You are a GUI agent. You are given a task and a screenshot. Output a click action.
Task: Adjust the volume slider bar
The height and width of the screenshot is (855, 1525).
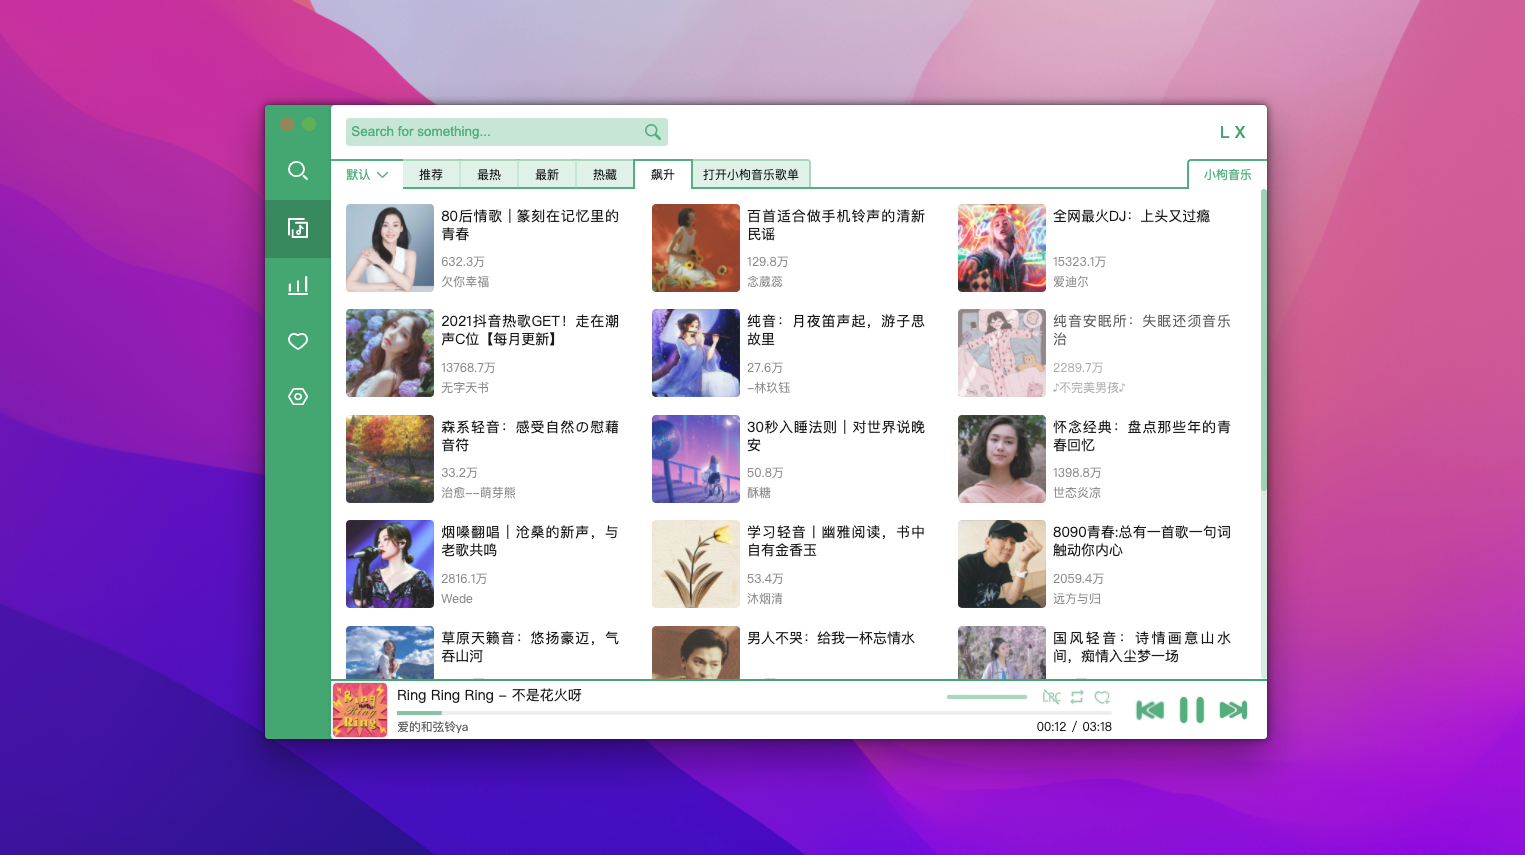(x=986, y=697)
